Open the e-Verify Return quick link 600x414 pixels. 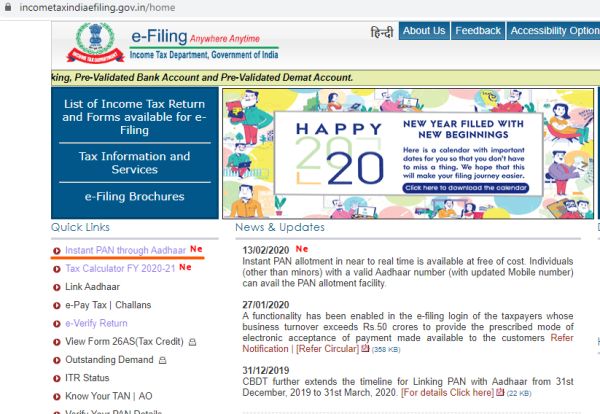[96, 323]
